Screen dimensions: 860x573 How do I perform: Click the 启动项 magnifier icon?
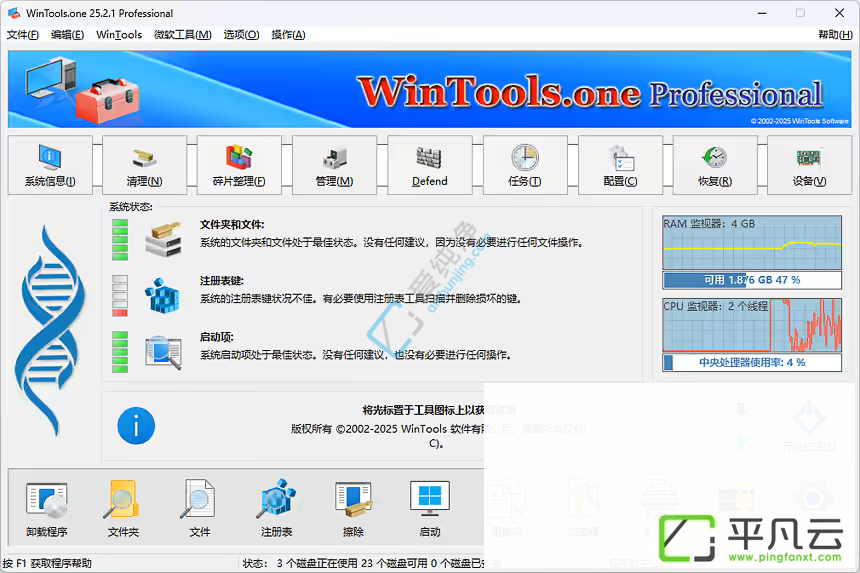click(163, 353)
